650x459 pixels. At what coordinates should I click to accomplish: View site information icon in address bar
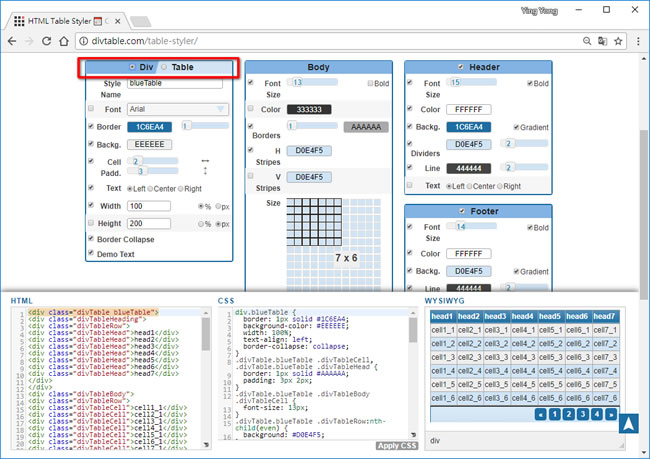click(x=83, y=41)
